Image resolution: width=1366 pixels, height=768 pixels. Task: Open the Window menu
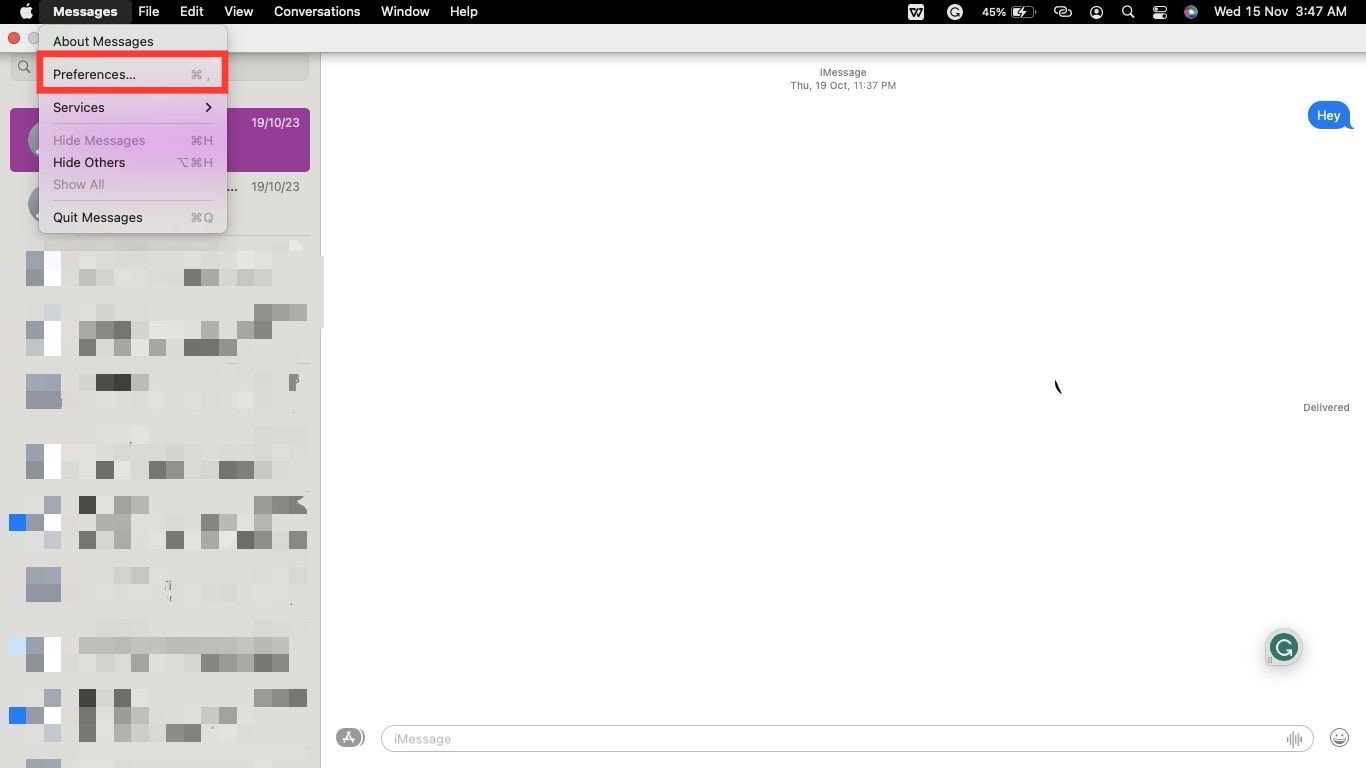coord(405,12)
